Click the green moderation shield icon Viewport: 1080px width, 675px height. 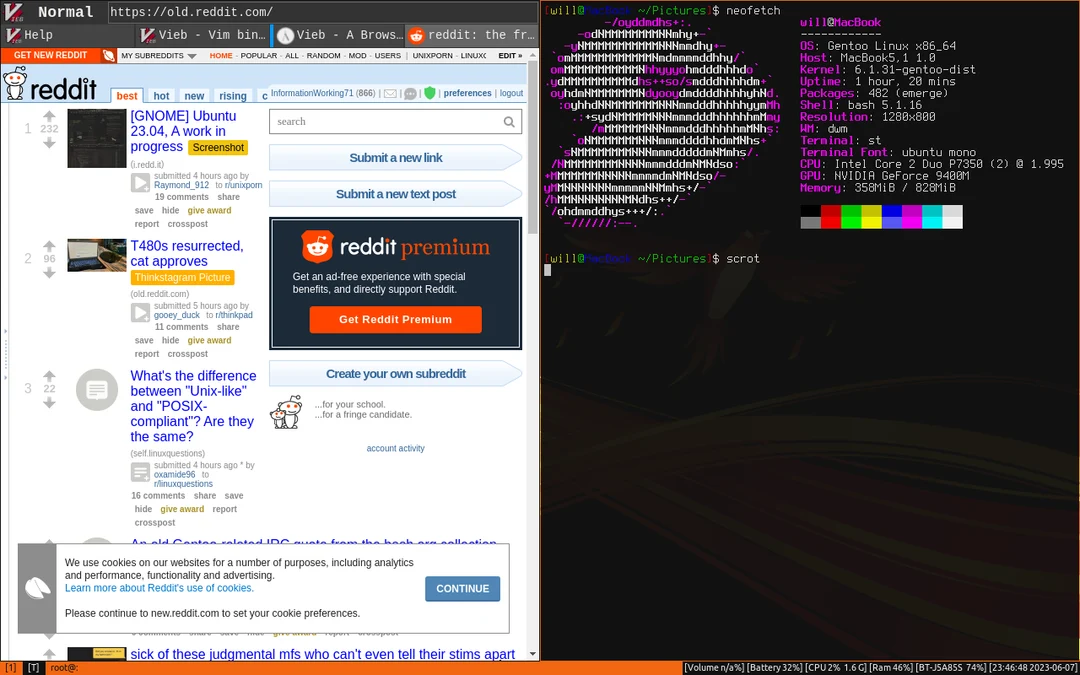pyautogui.click(x=430, y=93)
